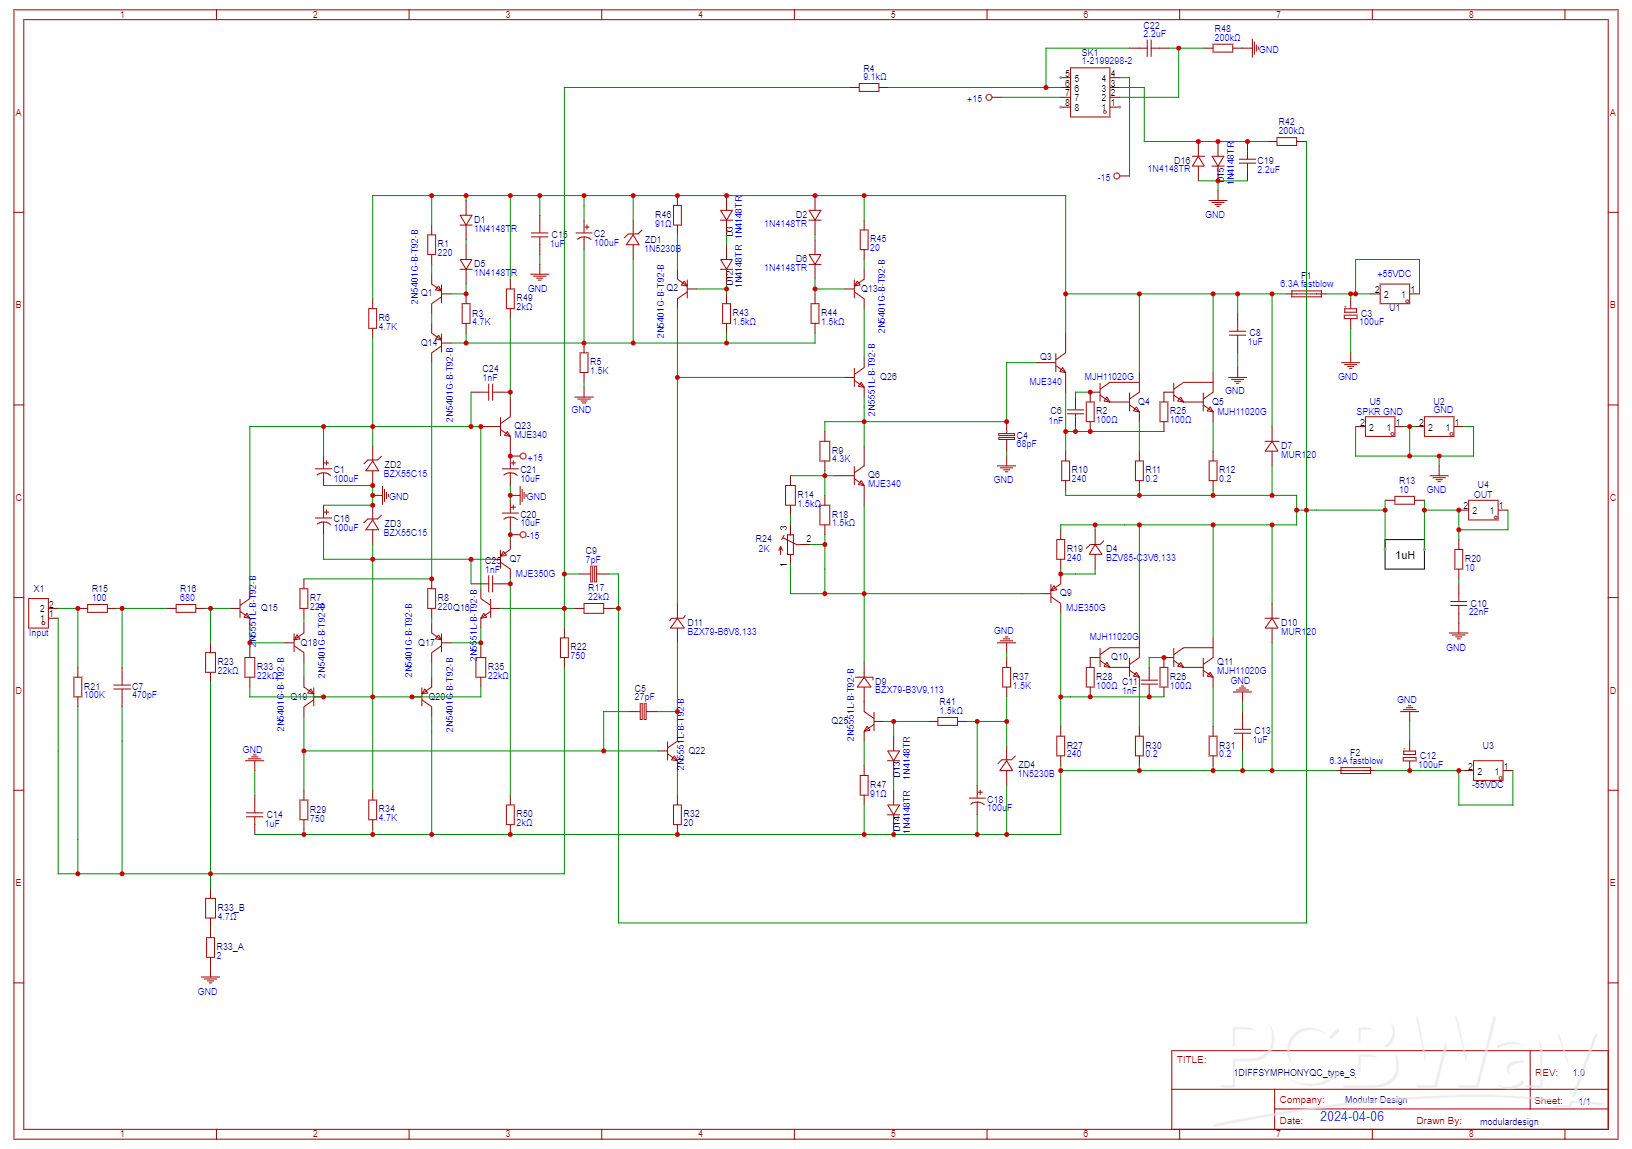Click the SK1 socket component body

(1091, 92)
